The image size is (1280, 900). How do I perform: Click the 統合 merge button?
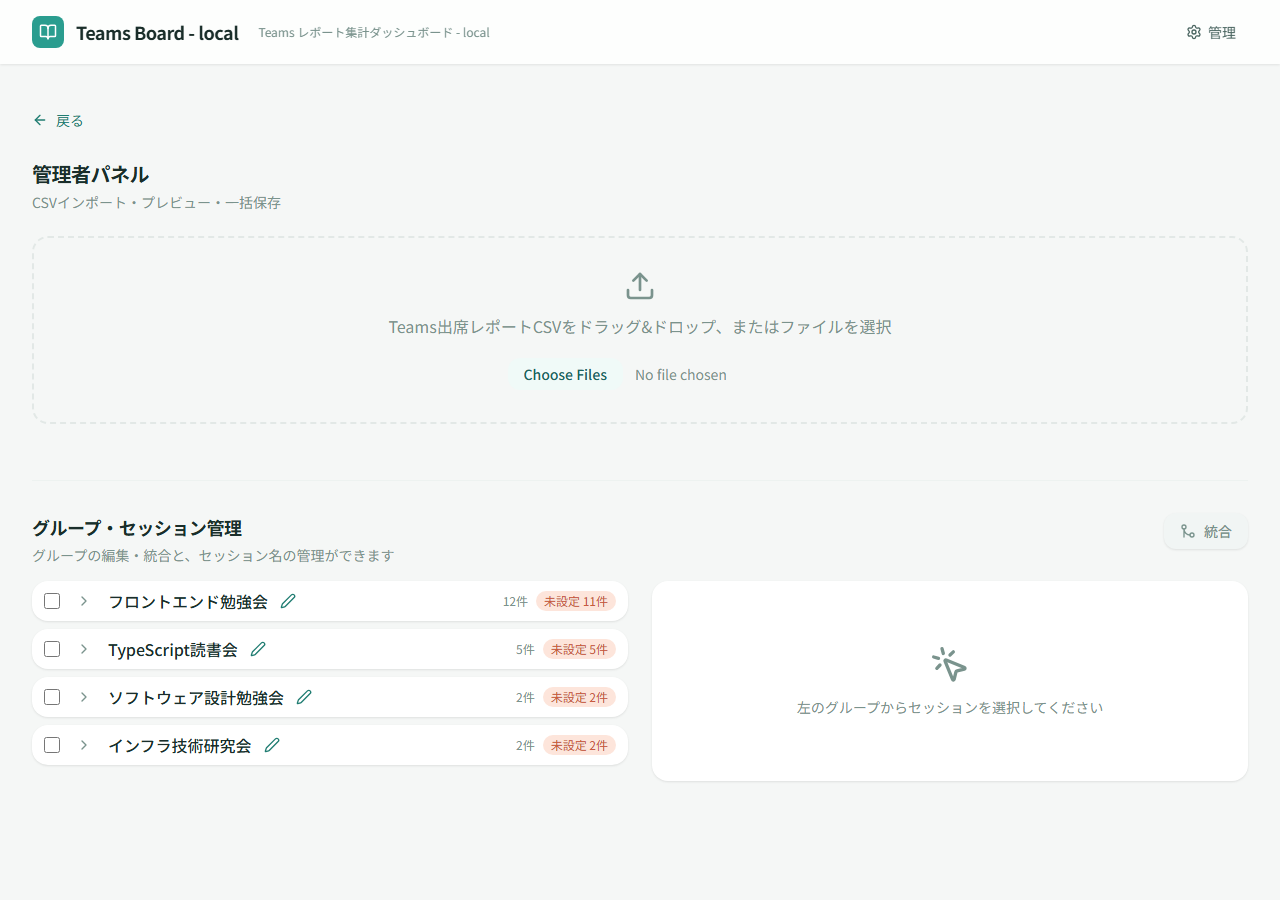(1205, 531)
